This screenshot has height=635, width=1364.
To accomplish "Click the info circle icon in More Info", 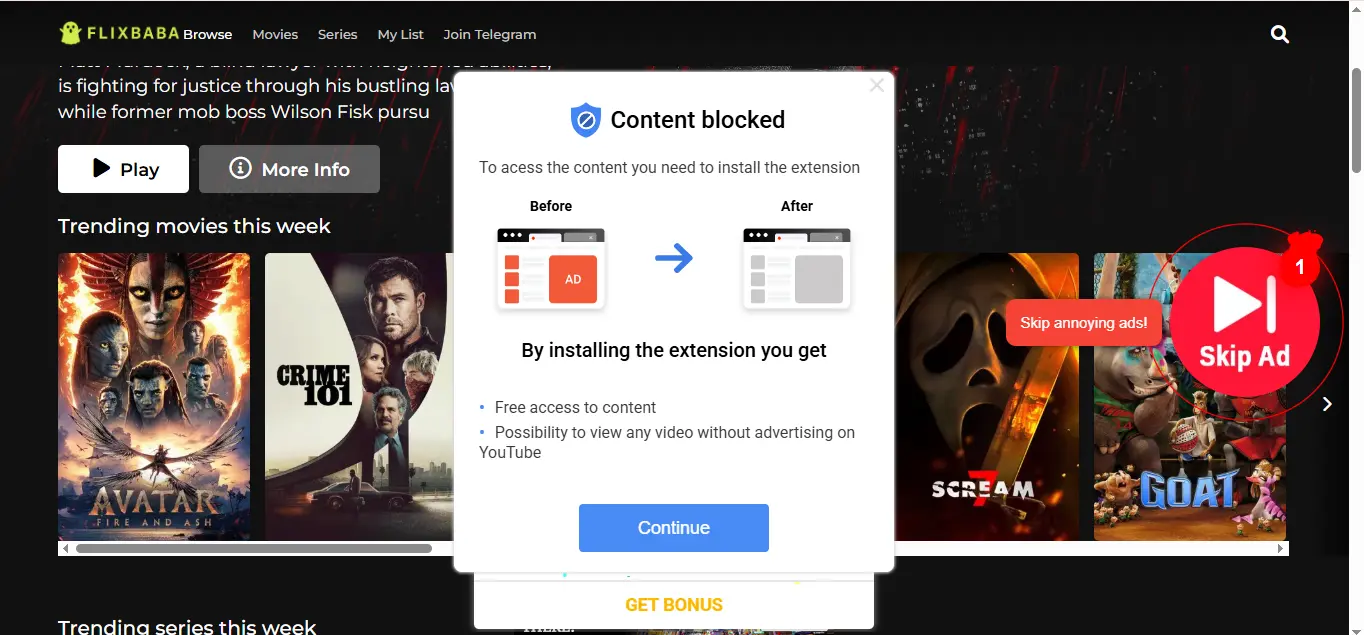I will (x=240, y=168).
